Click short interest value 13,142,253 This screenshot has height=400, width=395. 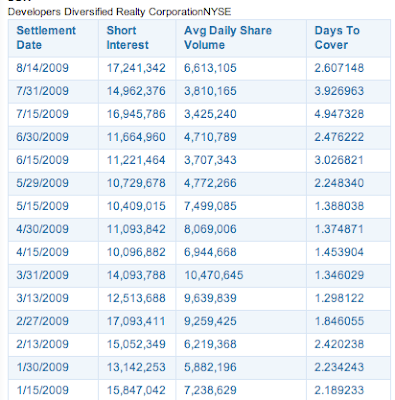pos(136,367)
